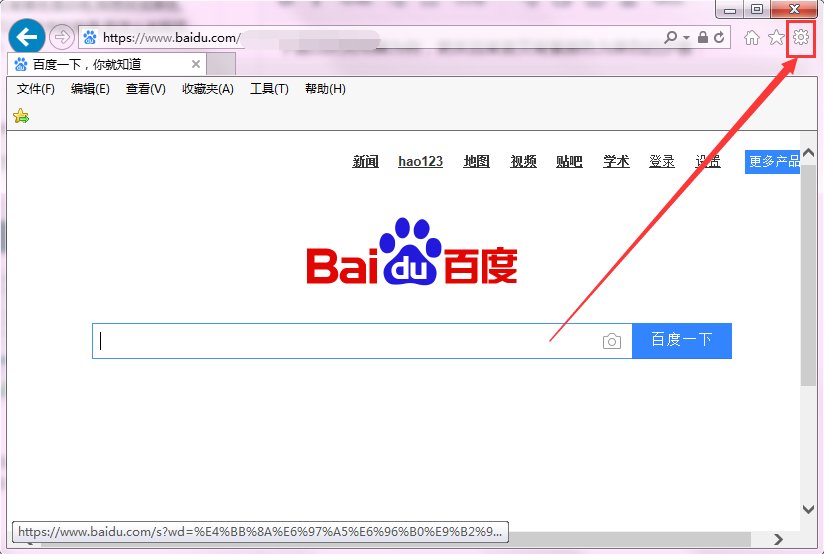
Task: Select the 百度一下，你就知道 tab
Action: tap(107, 65)
